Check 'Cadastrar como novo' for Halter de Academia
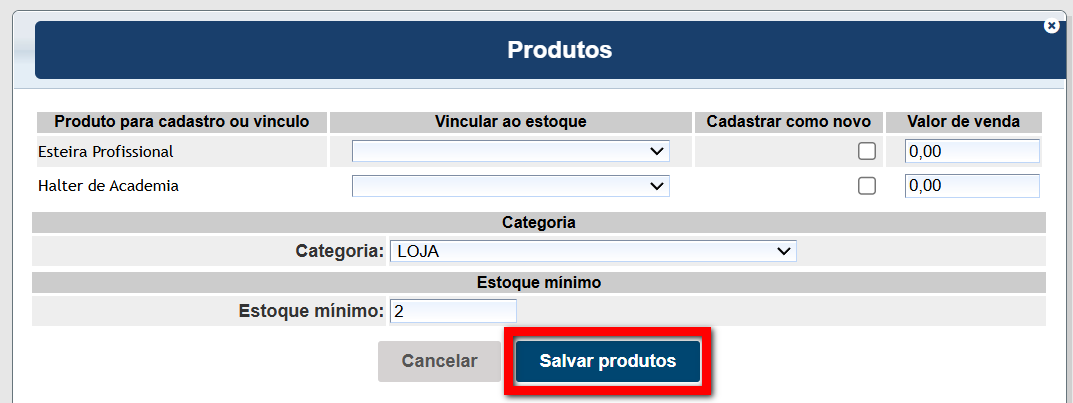1073x403 pixels. (867, 186)
